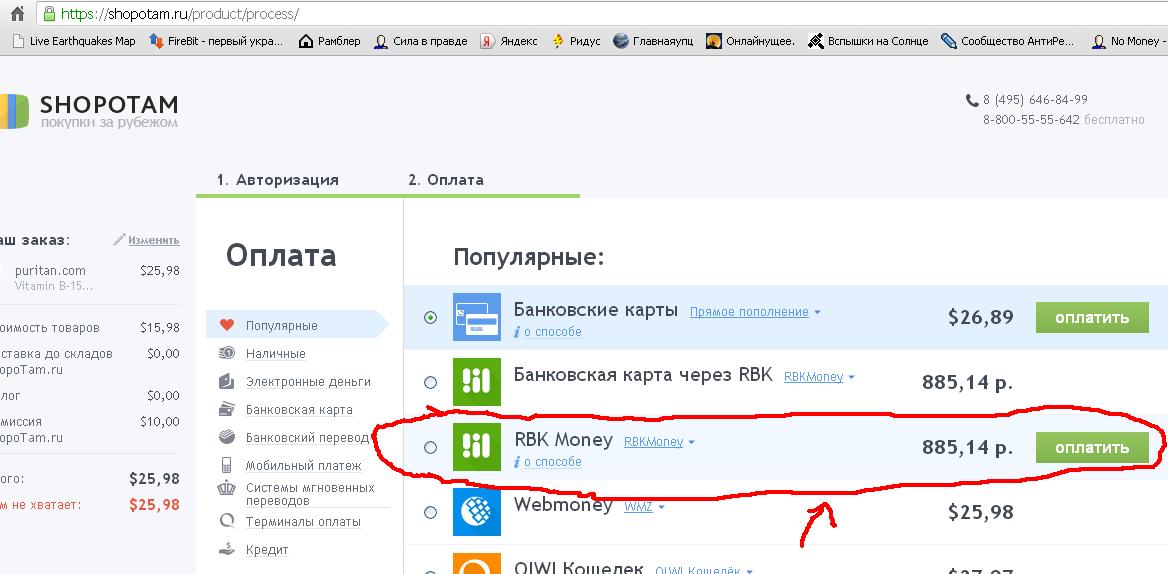The height and width of the screenshot is (574, 1168).
Task: Open the FireBit bookmark
Action: [x=217, y=41]
